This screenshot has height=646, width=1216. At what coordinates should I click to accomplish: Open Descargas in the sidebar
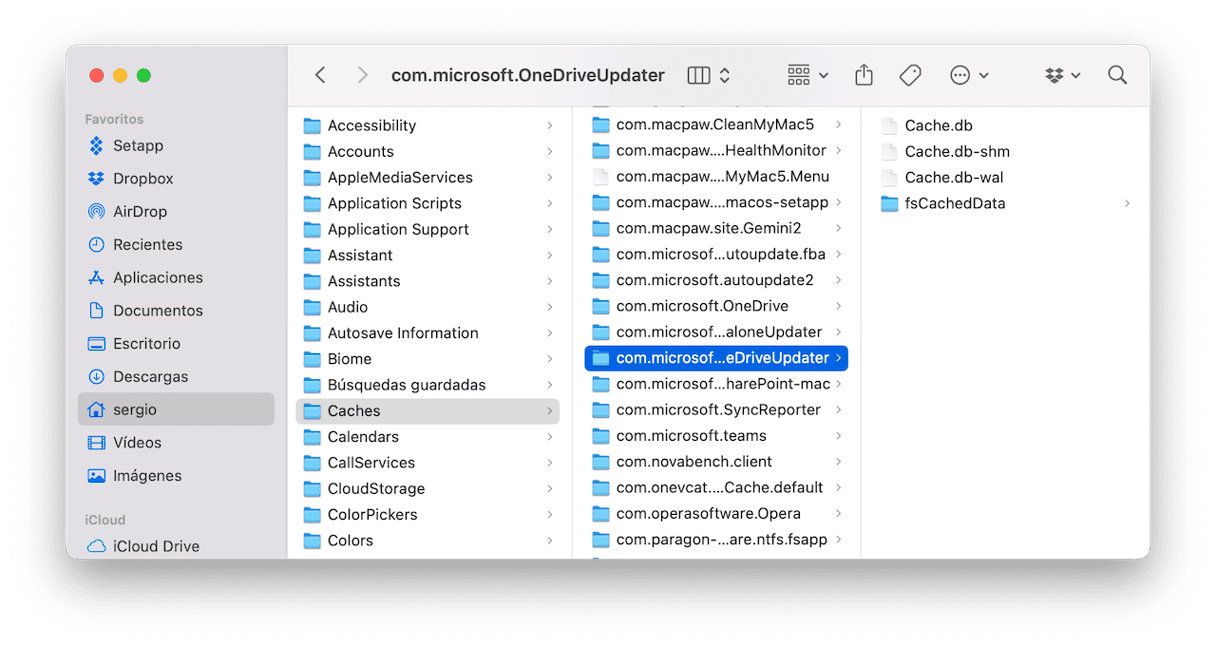click(x=150, y=377)
